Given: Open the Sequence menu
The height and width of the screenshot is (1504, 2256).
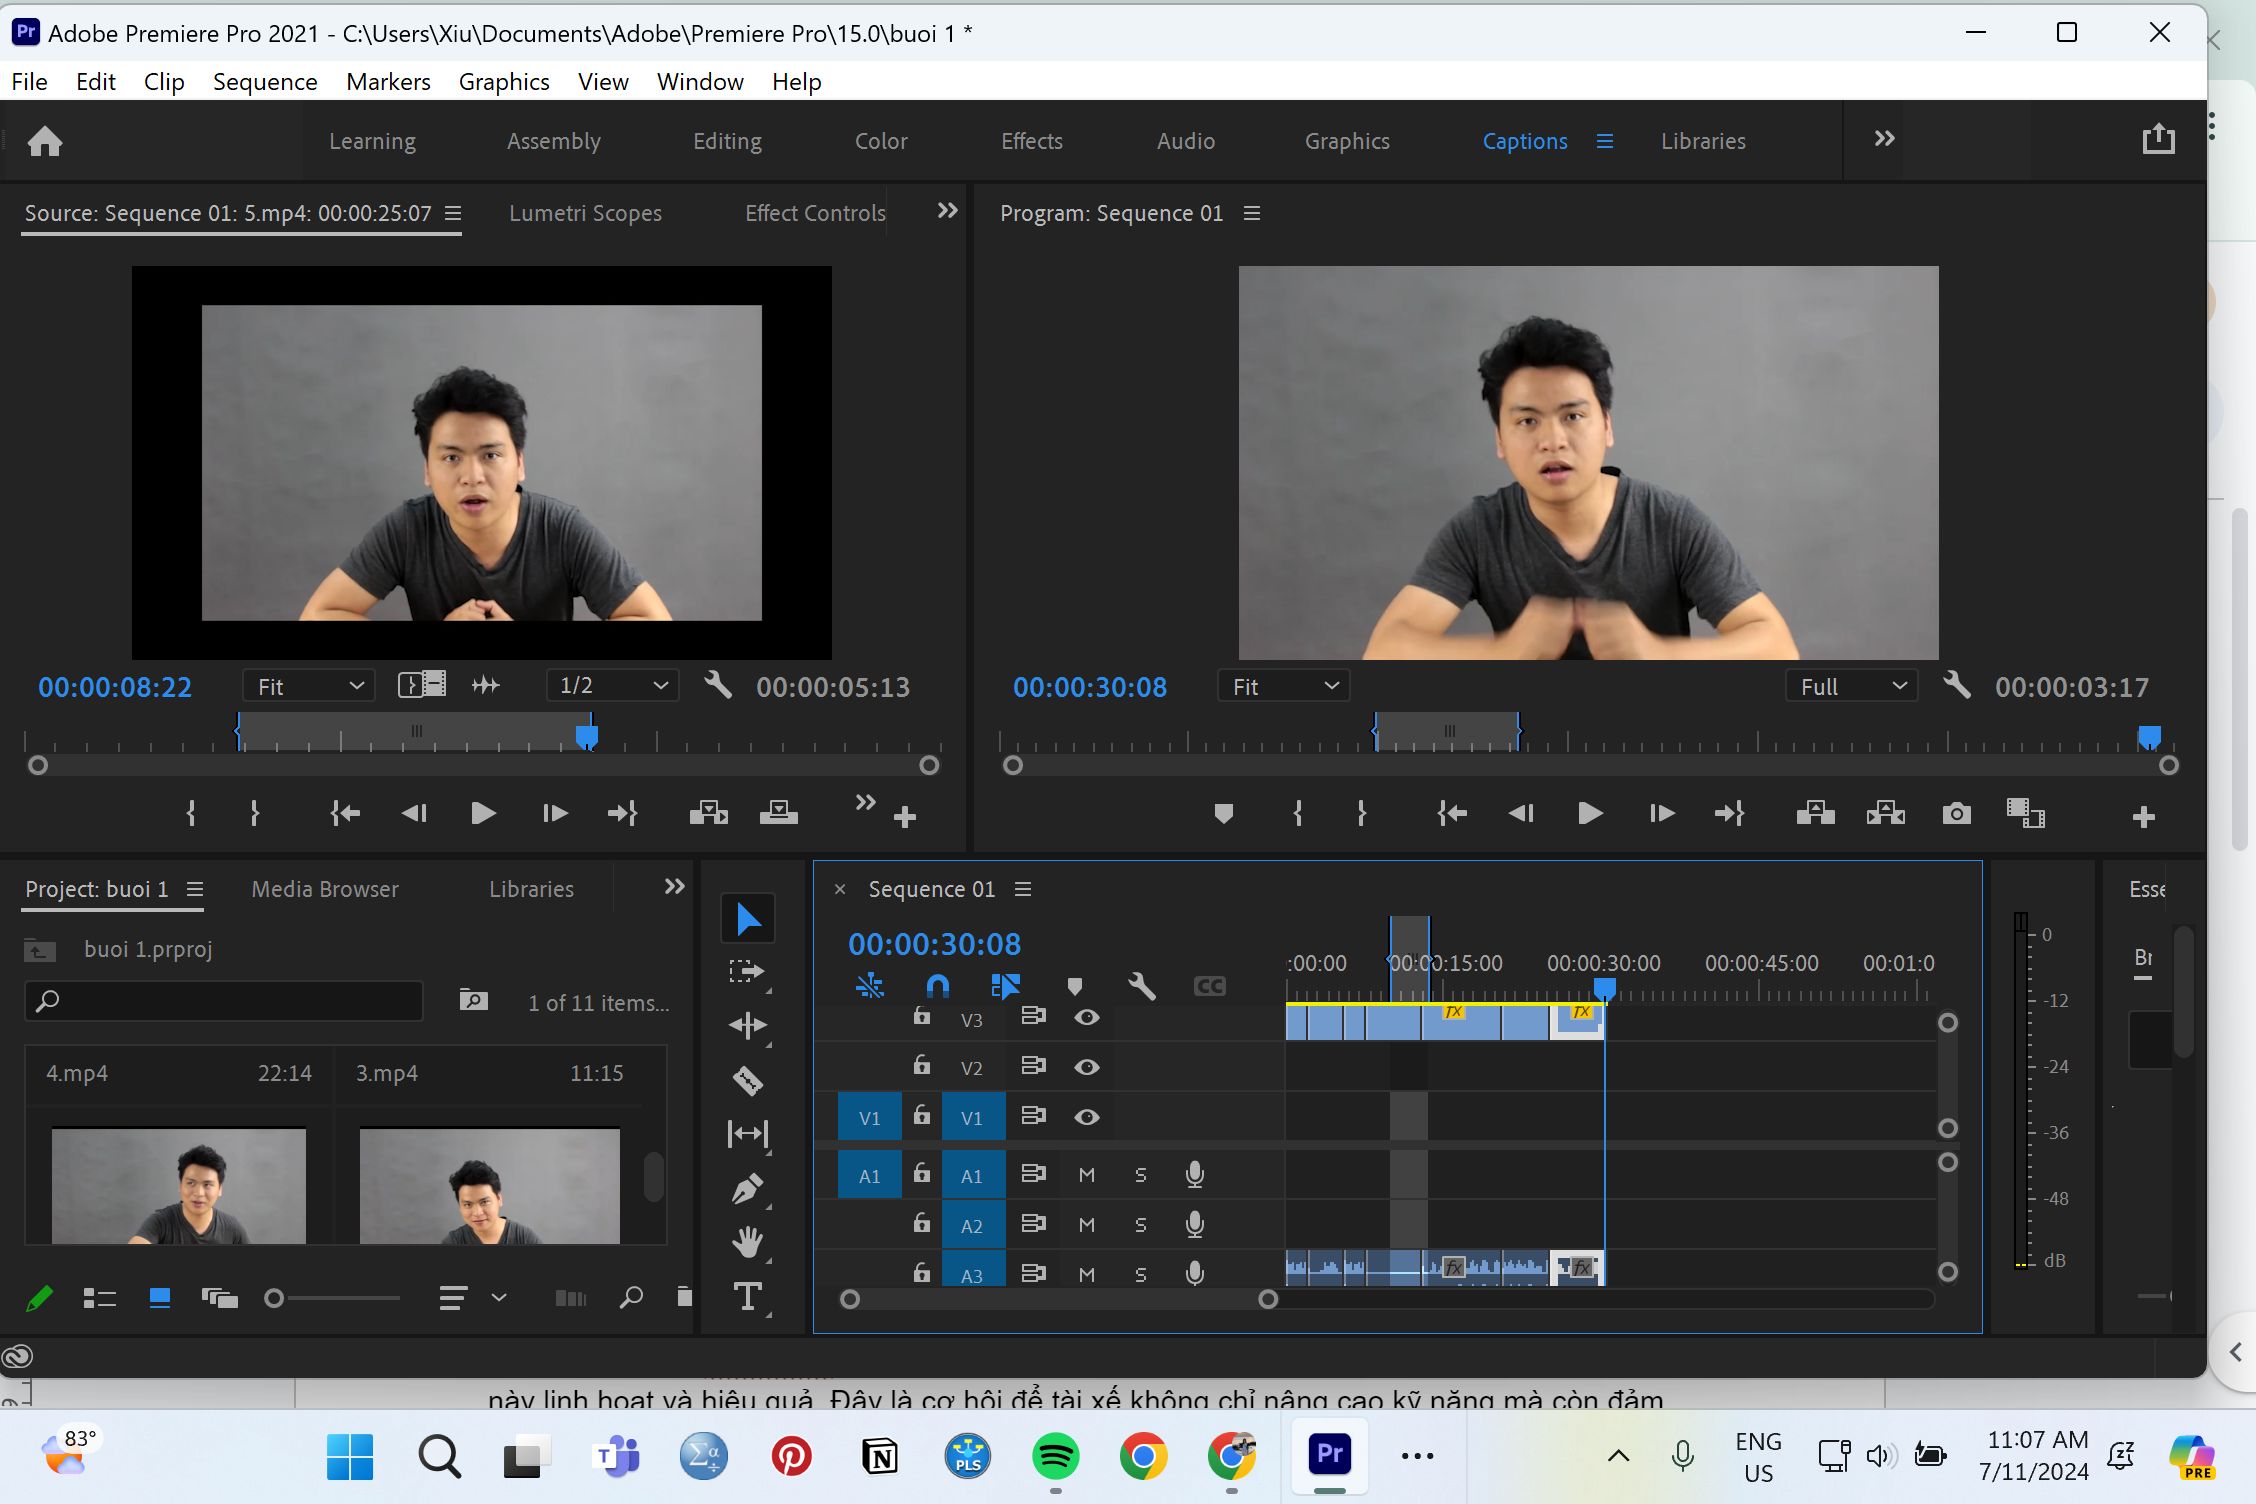Looking at the screenshot, I should pos(265,81).
